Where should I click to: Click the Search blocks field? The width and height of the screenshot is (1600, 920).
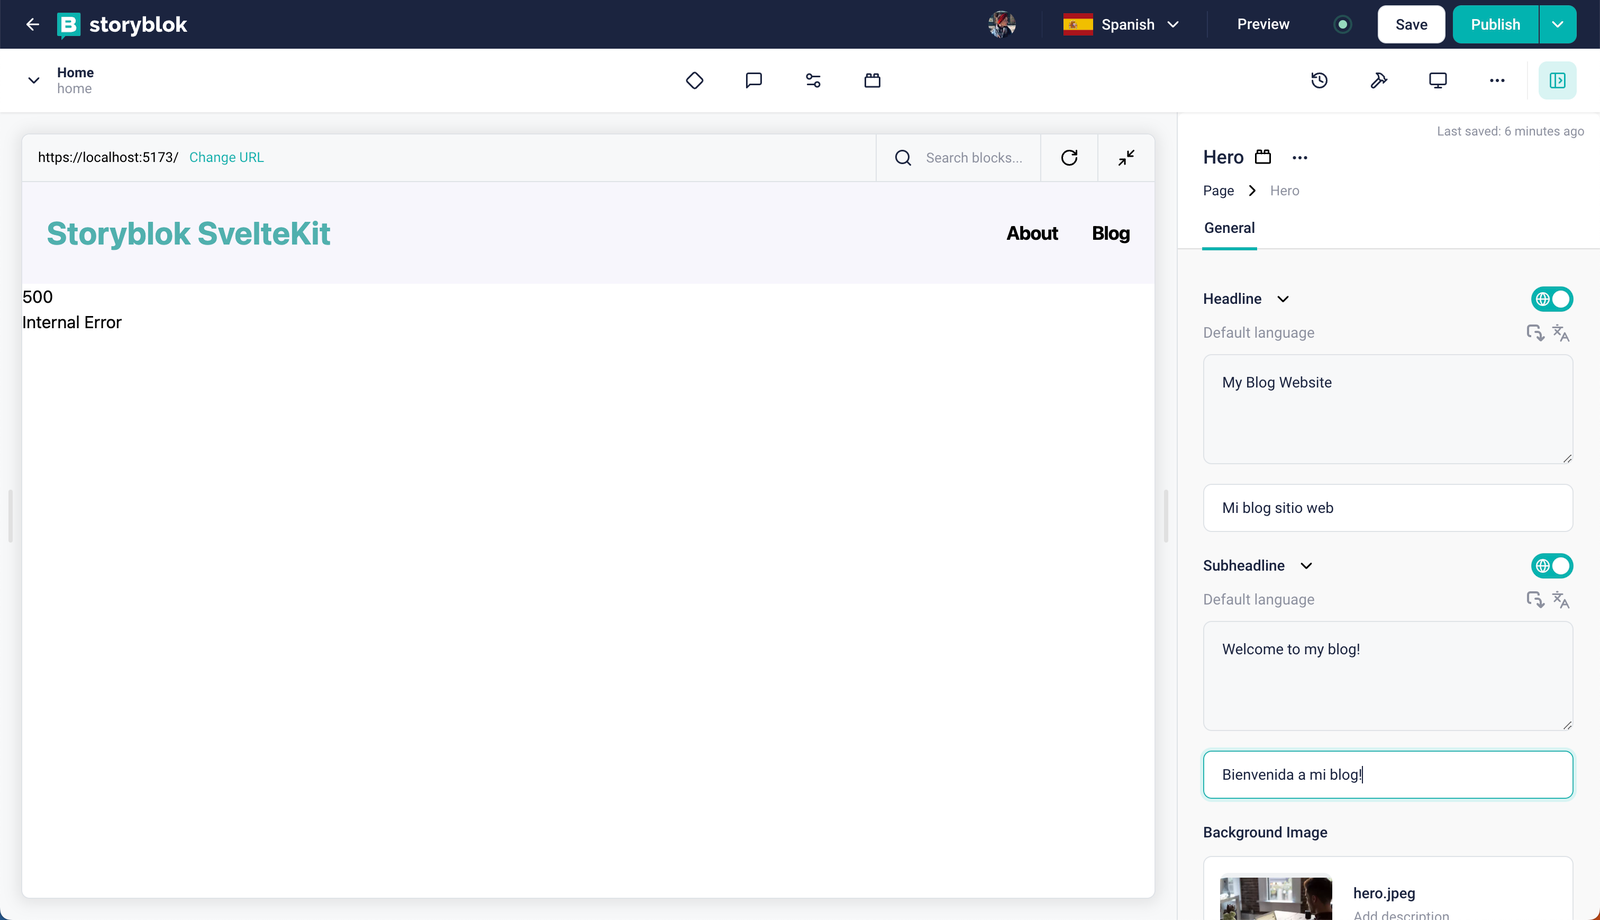click(x=974, y=158)
